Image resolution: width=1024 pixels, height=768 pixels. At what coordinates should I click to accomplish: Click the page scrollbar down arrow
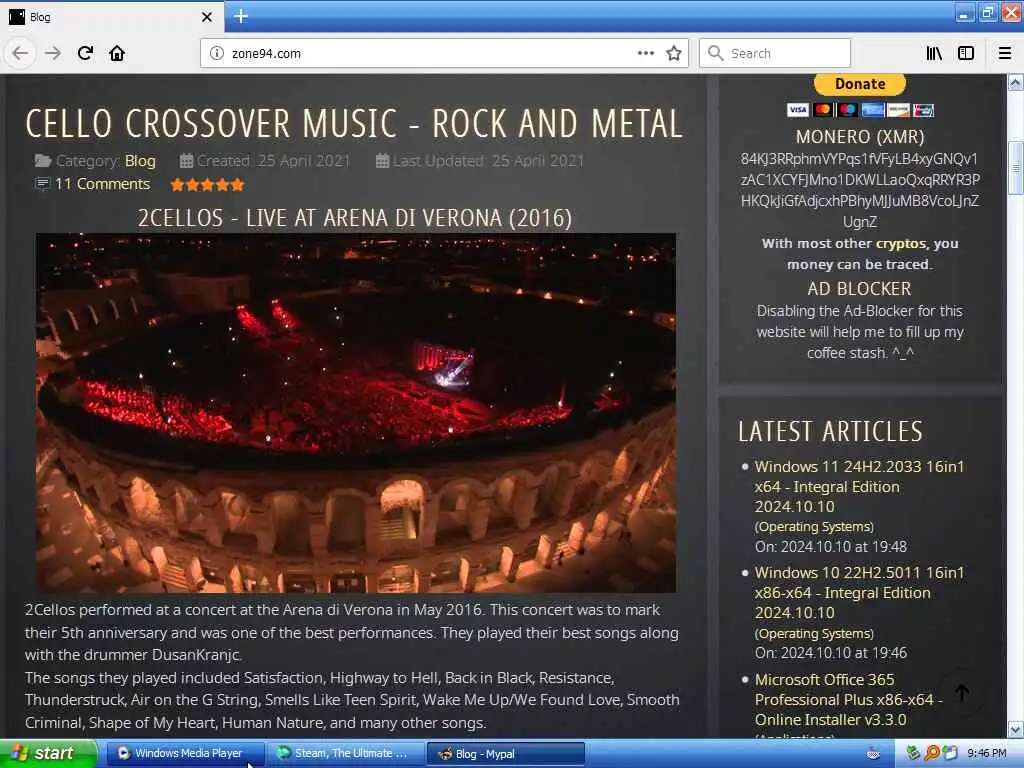pyautogui.click(x=1015, y=729)
